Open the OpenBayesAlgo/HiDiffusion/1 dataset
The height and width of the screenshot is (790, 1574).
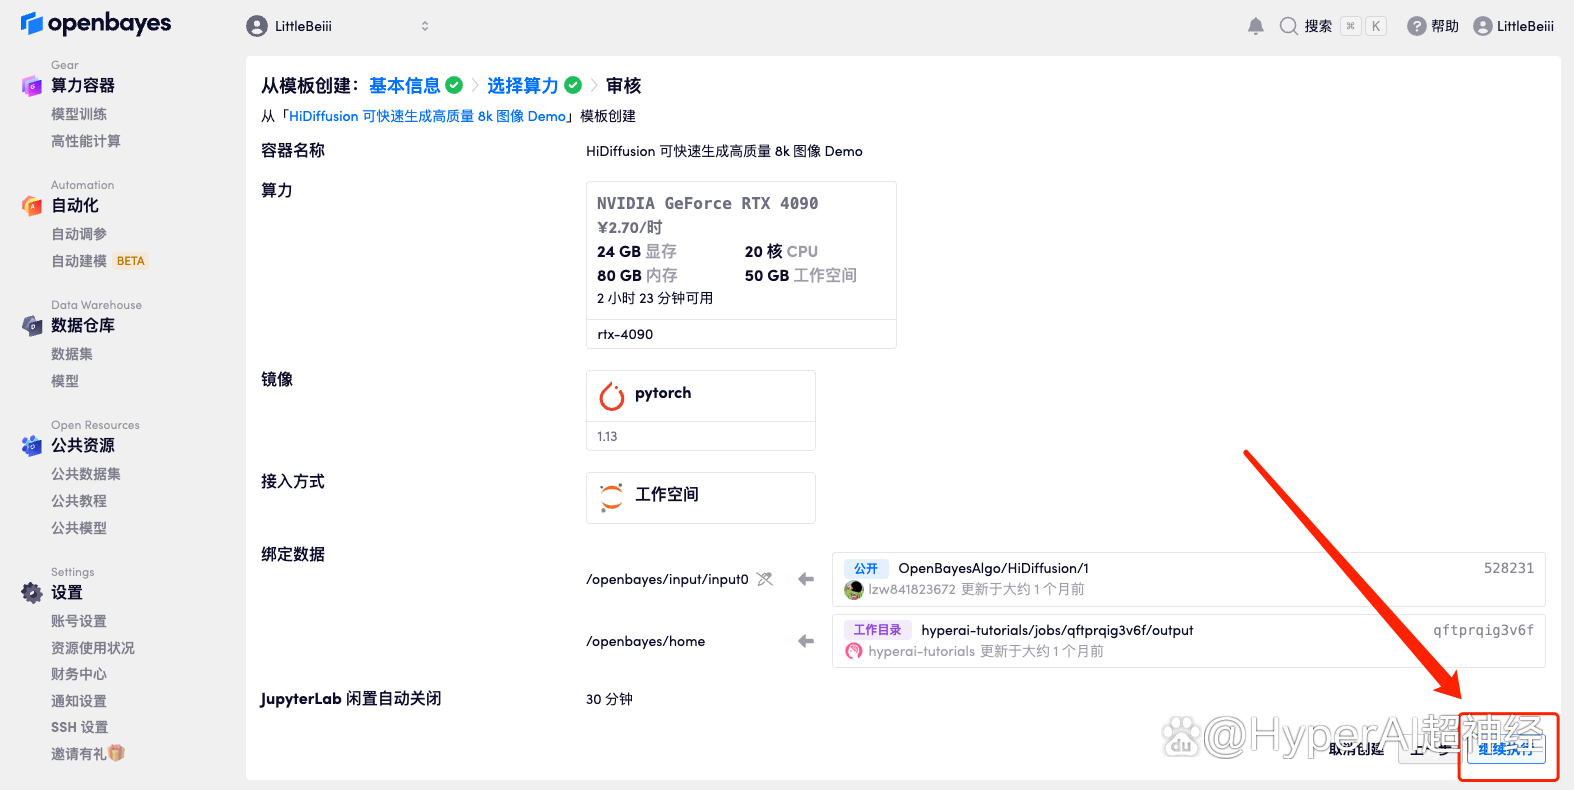pyautogui.click(x=993, y=568)
